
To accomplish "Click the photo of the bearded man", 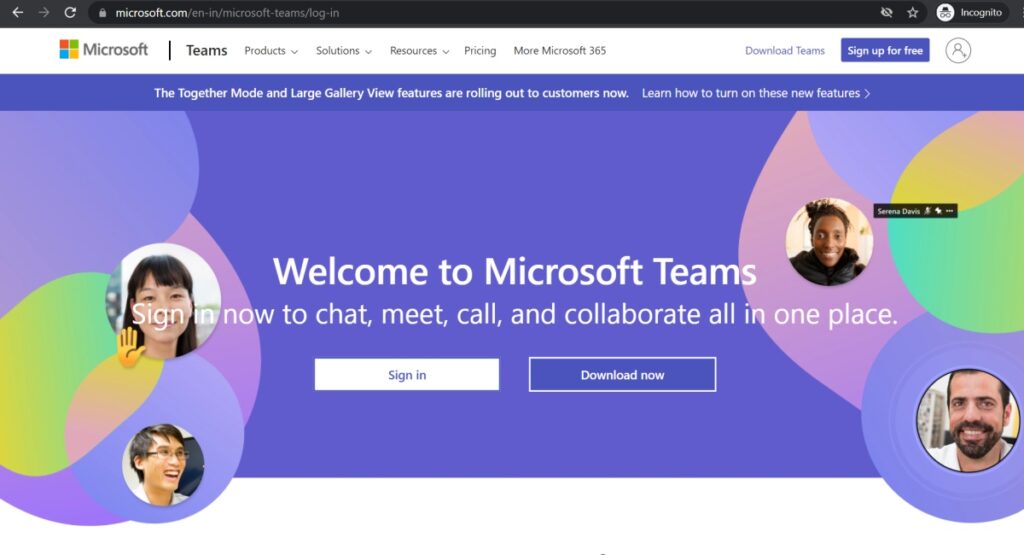I will point(967,420).
